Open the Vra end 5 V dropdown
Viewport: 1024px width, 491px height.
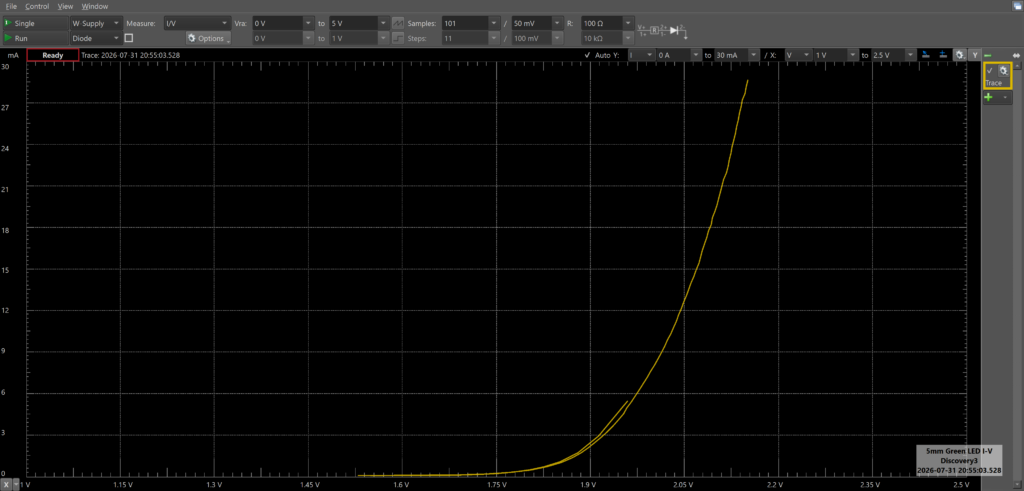point(360,23)
